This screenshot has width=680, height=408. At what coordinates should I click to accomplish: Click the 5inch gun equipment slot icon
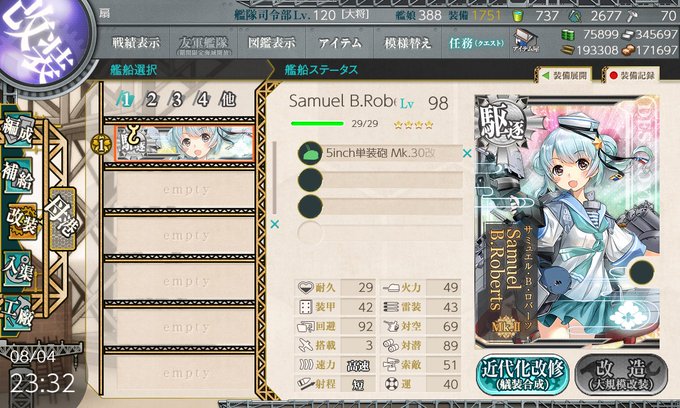[x=310, y=153]
